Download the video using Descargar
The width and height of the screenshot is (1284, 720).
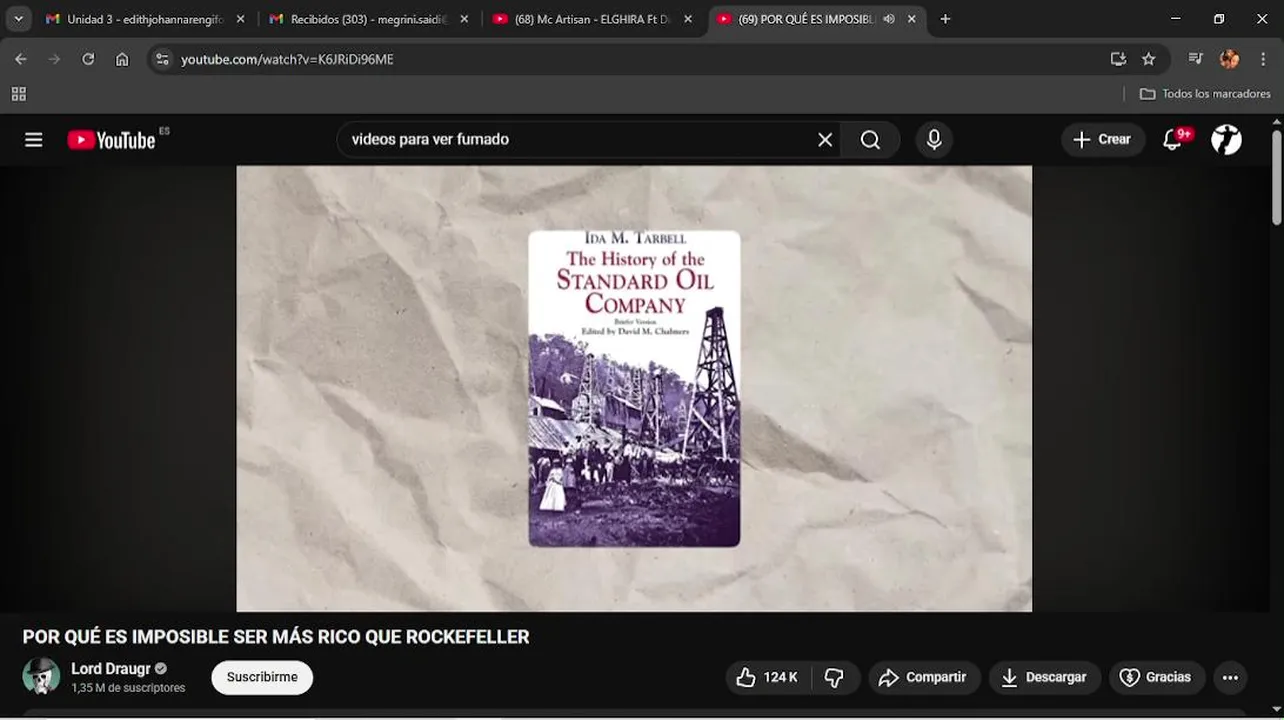click(x=1045, y=678)
